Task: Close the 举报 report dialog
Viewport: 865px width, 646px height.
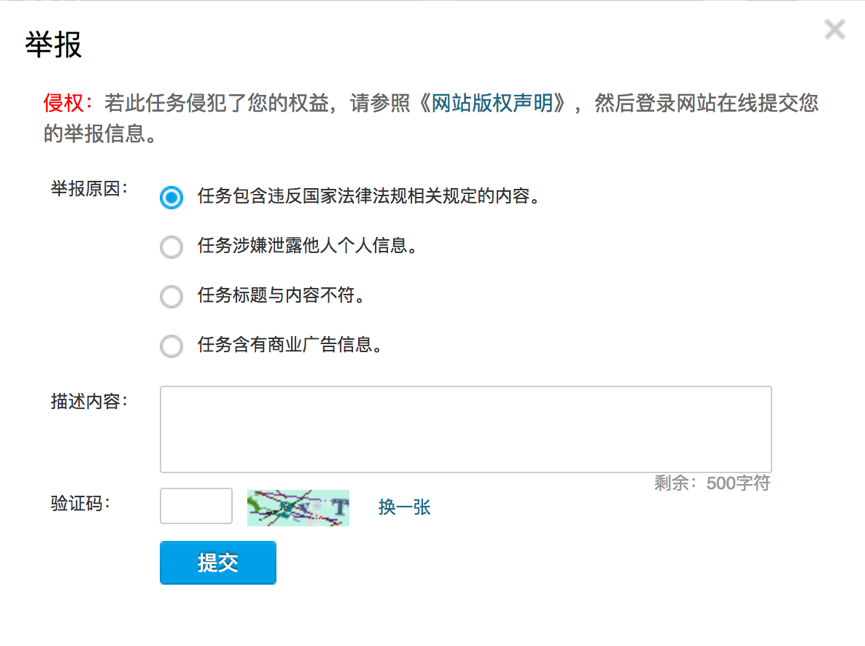Action: (835, 29)
